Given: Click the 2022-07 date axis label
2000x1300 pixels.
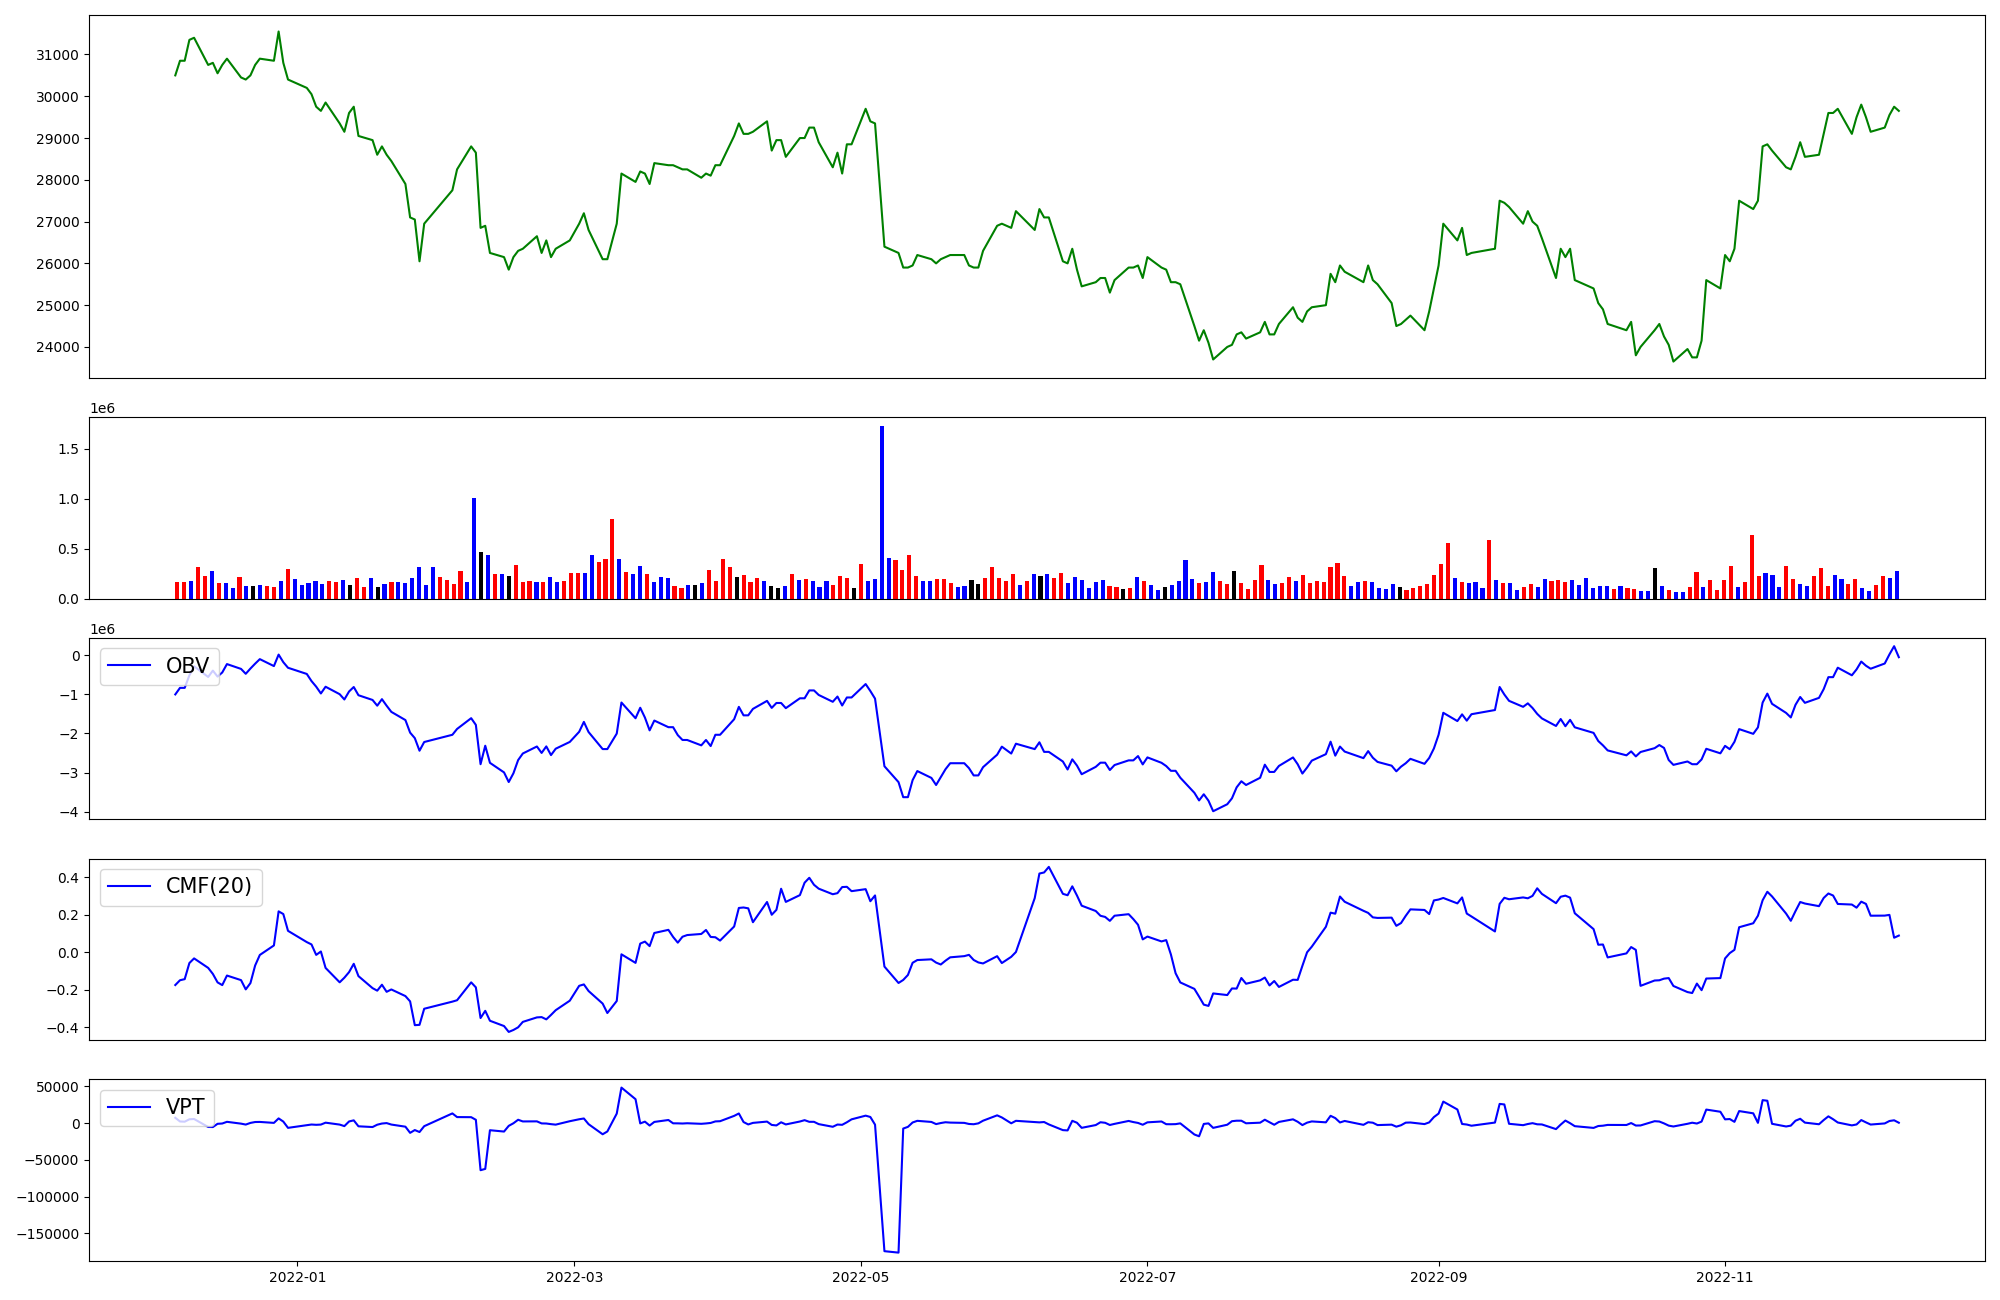Looking at the screenshot, I should click(1147, 1277).
